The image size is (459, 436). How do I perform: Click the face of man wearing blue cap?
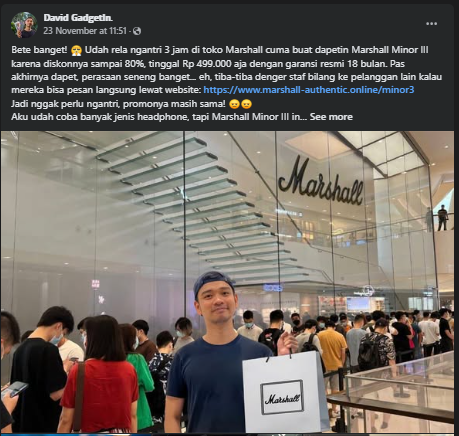tap(218, 302)
